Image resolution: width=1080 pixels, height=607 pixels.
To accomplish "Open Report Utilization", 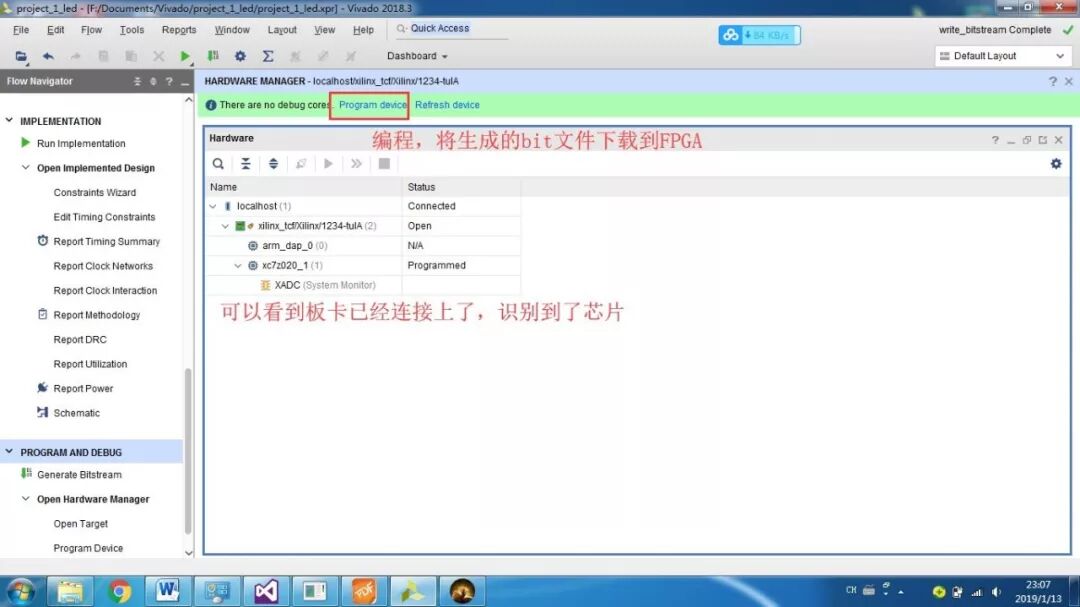I will click(90, 364).
